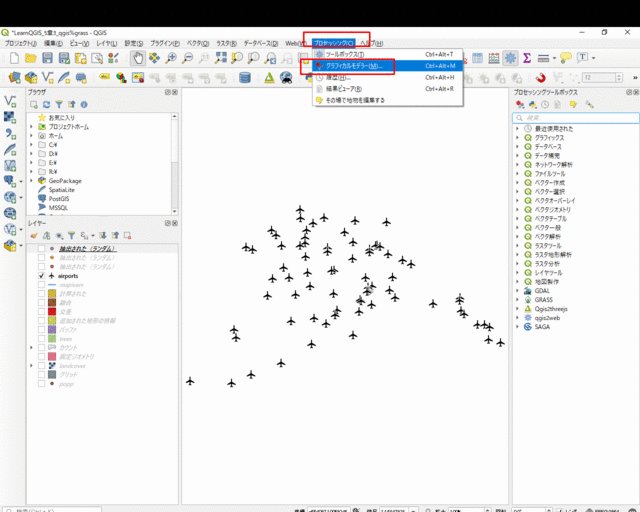Check the 融合 layer checkbox
The width and height of the screenshot is (640, 512).
click(x=41, y=303)
